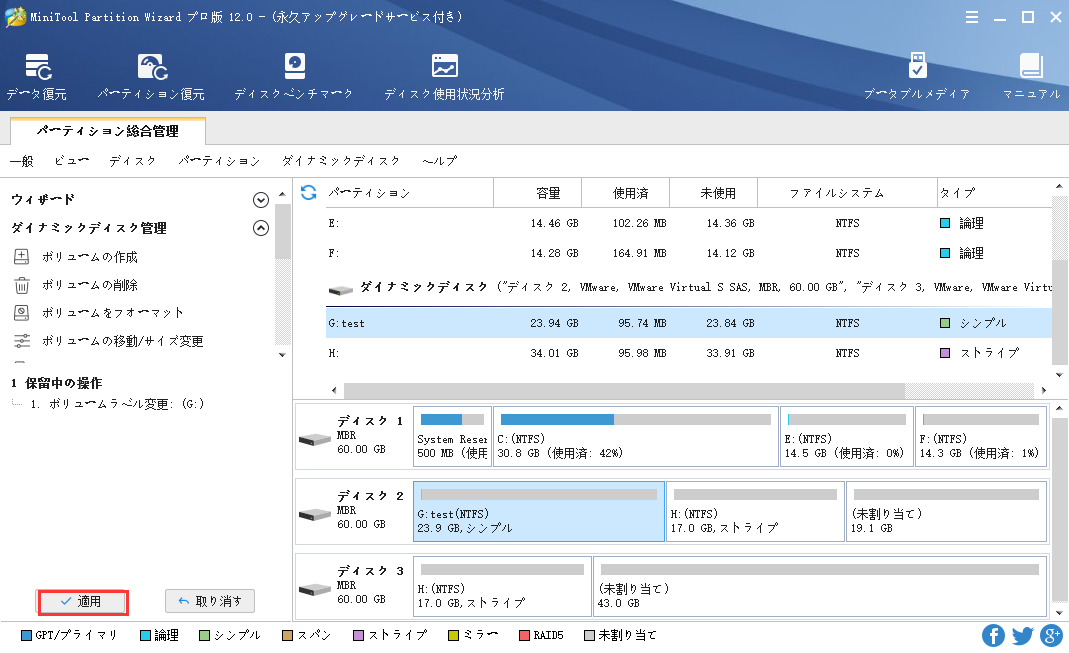1069x653 pixels.
Task: Collapse the ダイナミックディスク管理 section
Action: click(261, 228)
